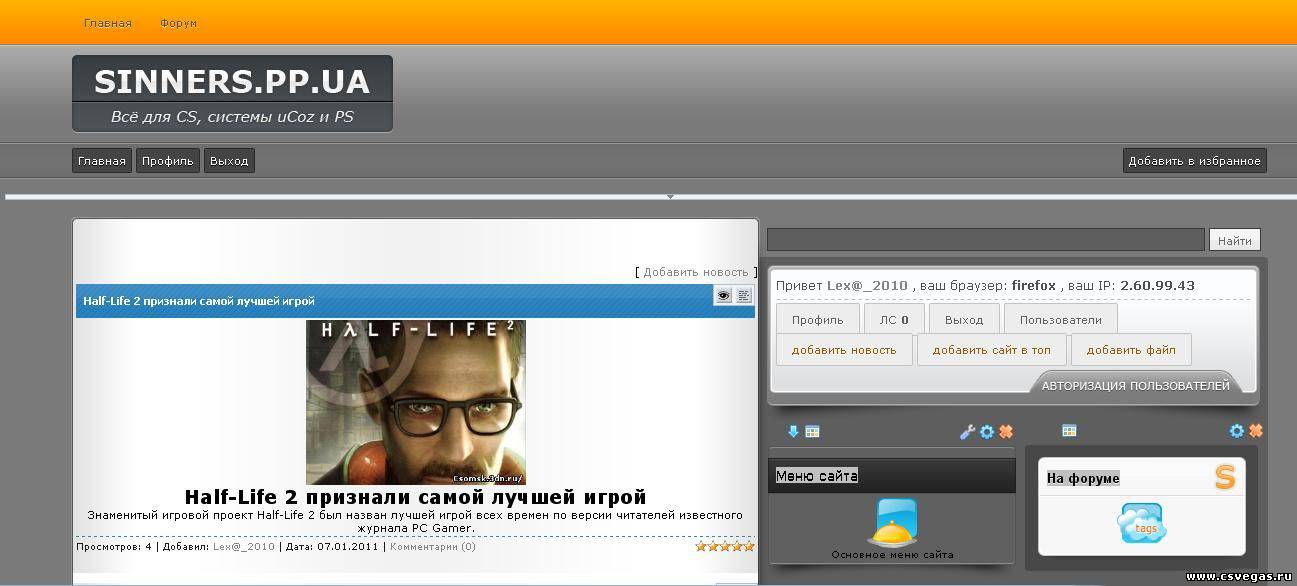
Task: Click the blue down-arrow icon above Меню сайта
Action: [x=793, y=431]
